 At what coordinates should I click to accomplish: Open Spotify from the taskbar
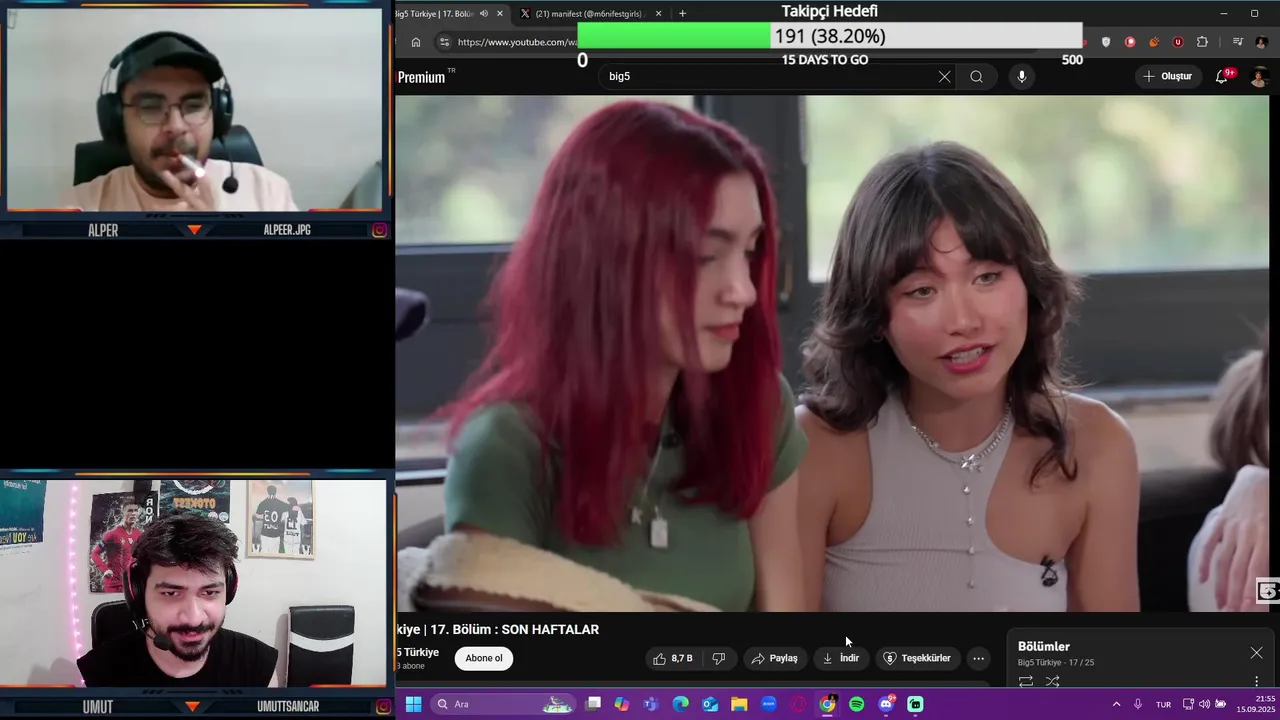(857, 704)
